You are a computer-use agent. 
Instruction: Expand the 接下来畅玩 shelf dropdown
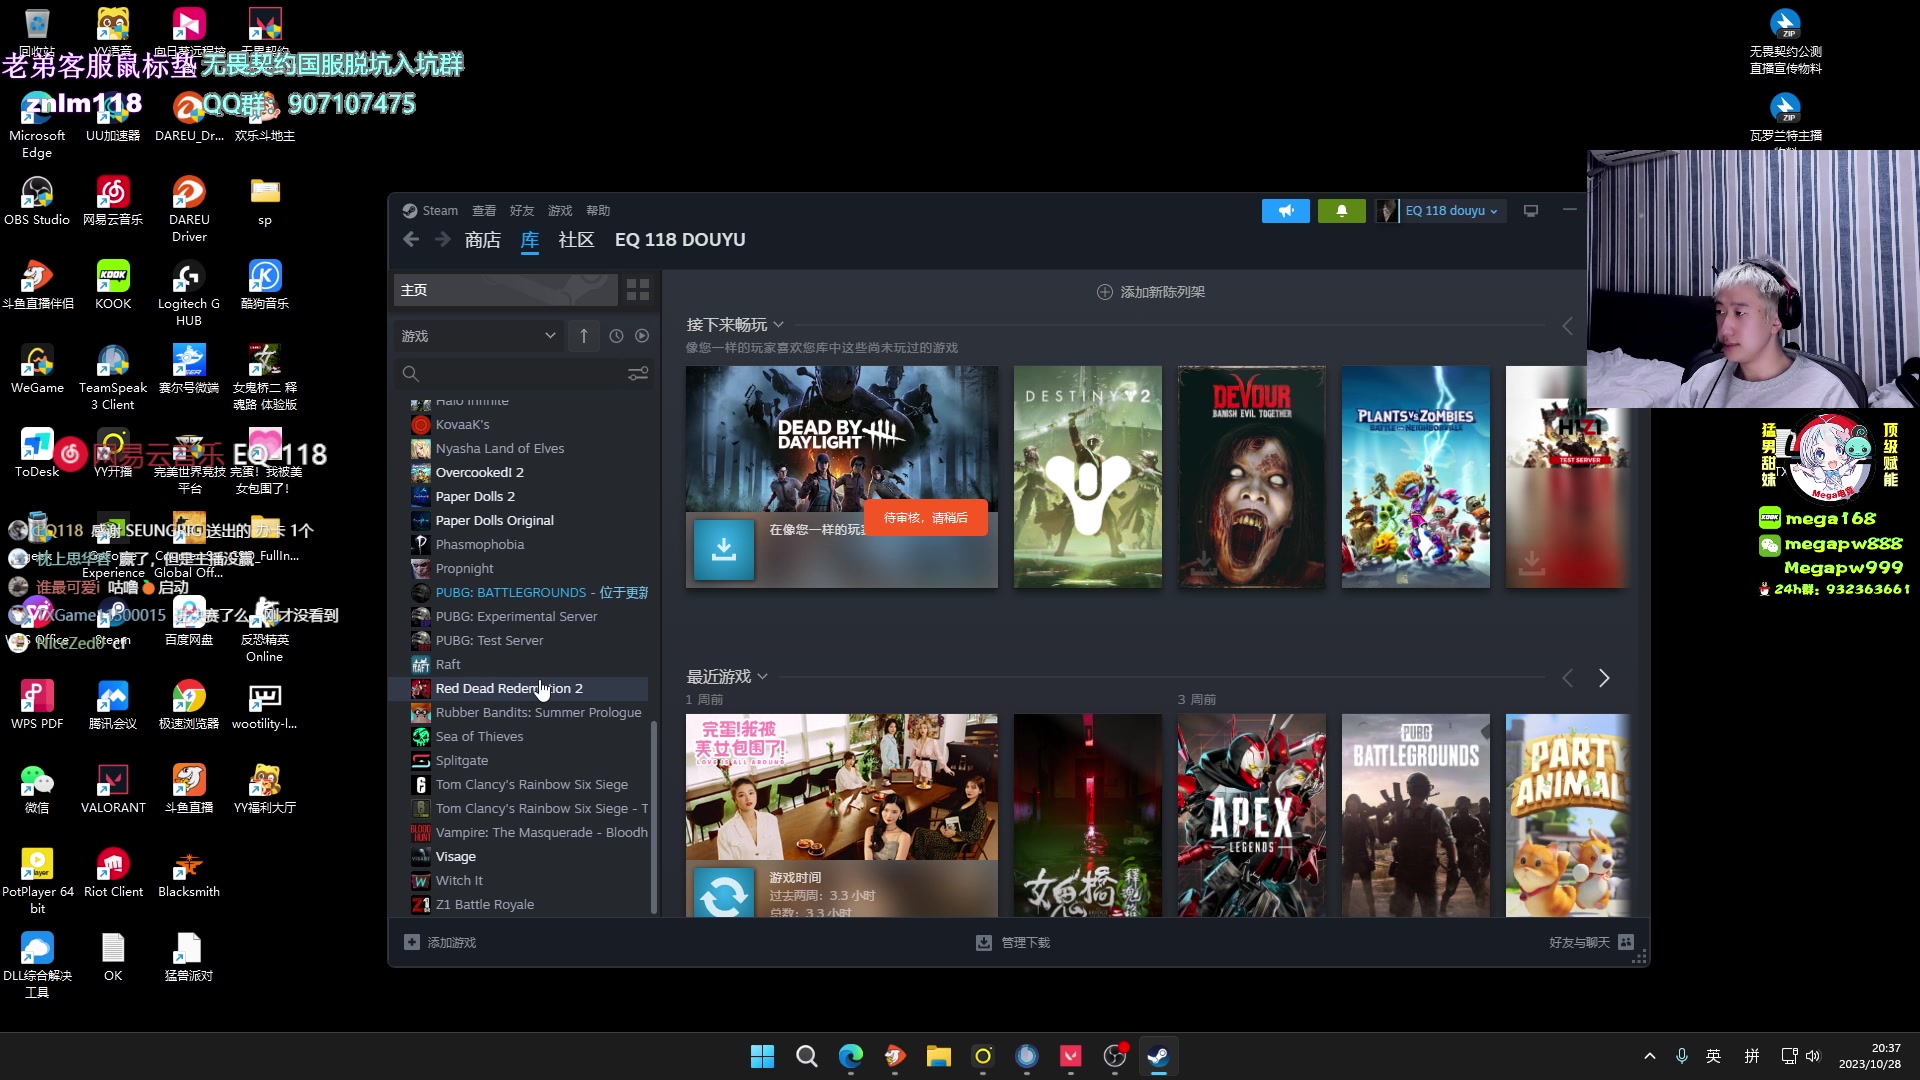779,325
